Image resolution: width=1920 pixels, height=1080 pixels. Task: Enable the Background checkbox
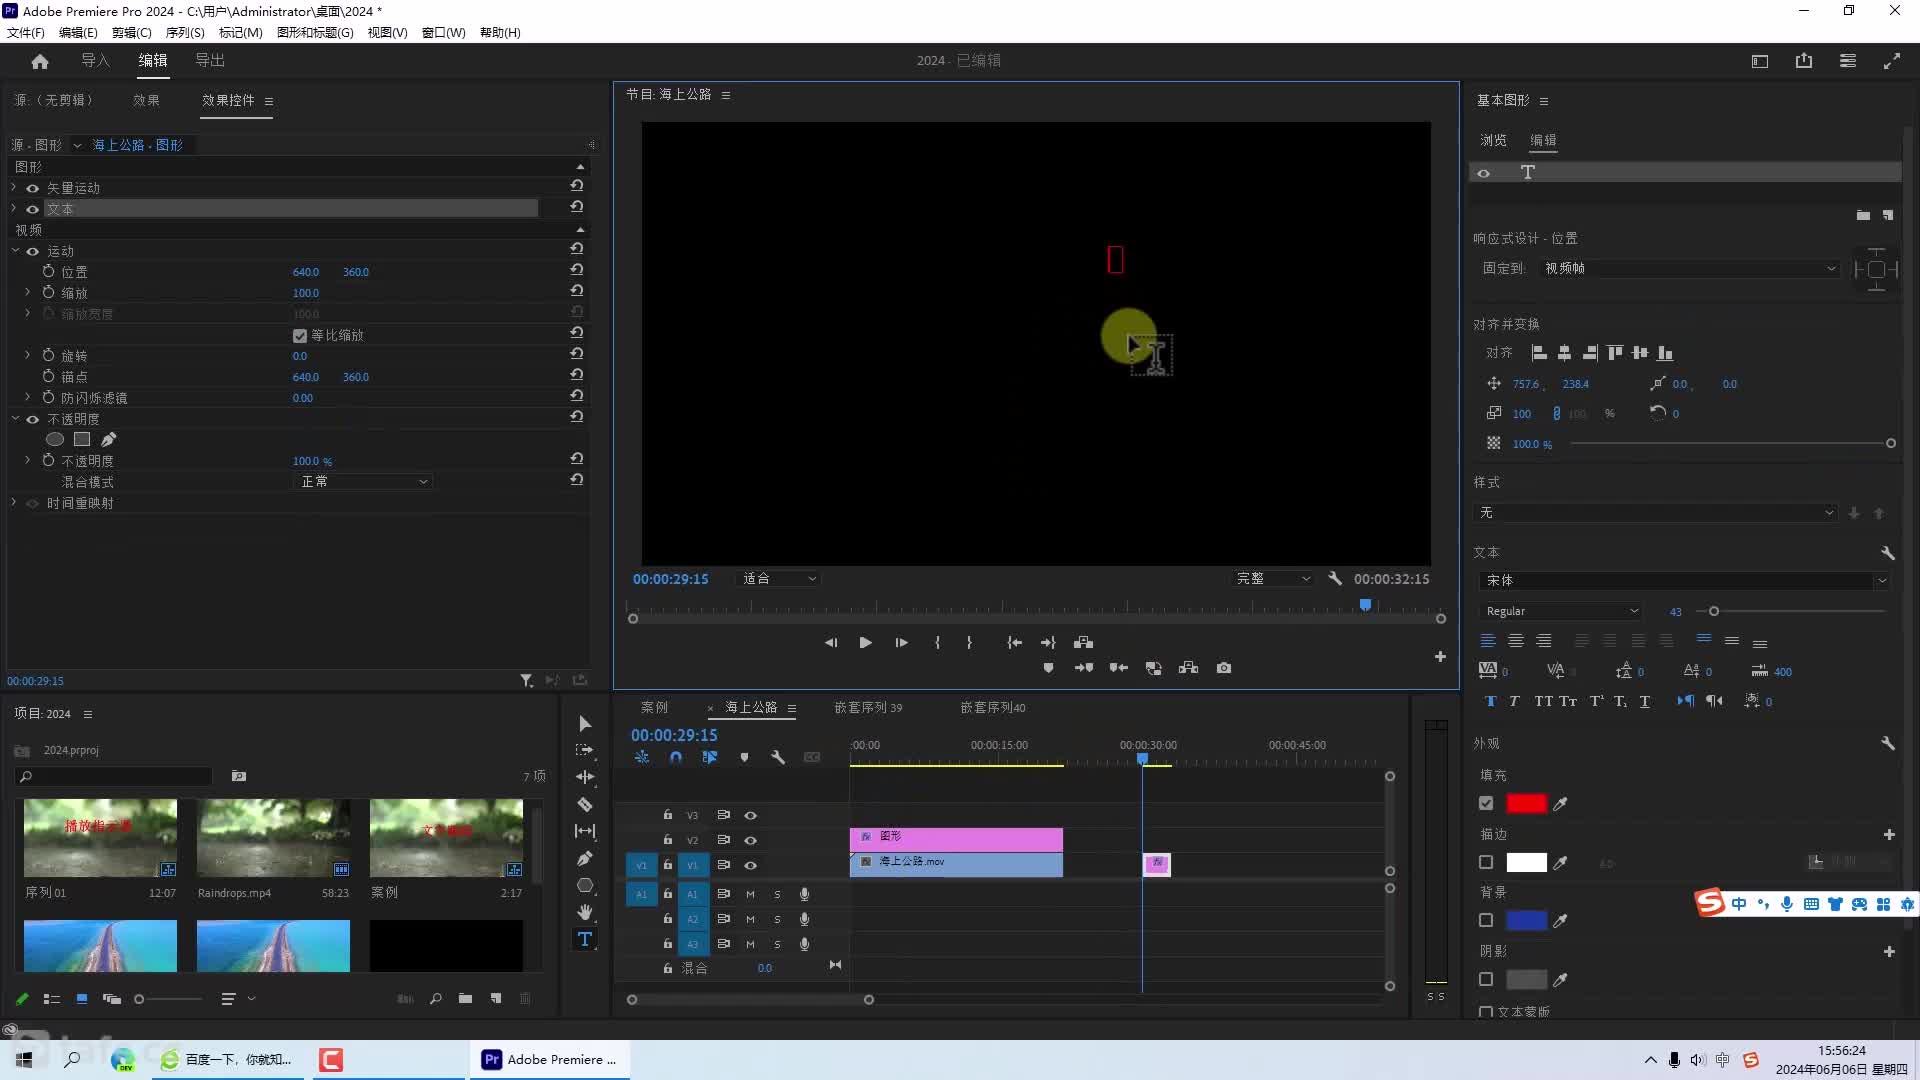pyautogui.click(x=1486, y=920)
